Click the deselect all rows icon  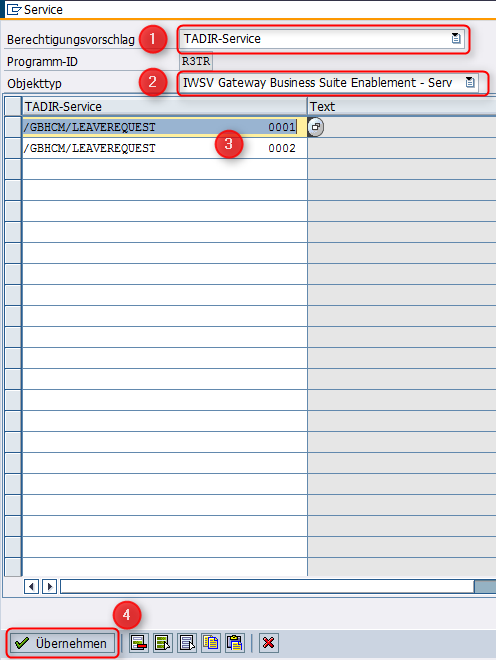click(187, 643)
